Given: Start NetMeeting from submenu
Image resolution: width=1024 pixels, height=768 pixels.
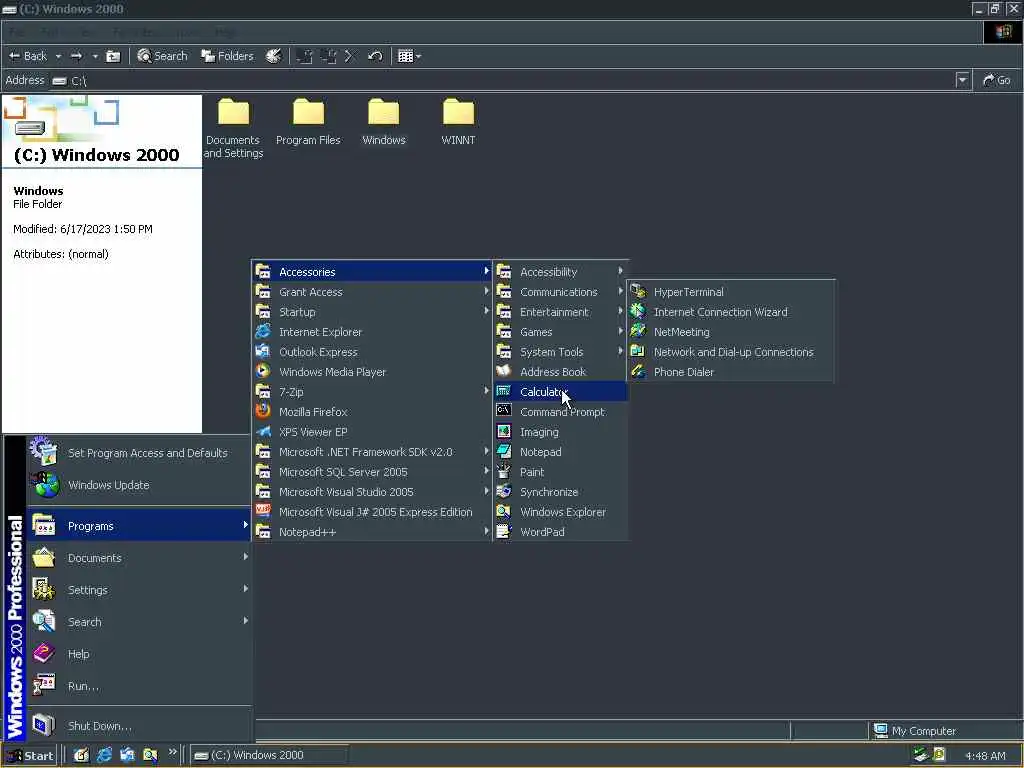Looking at the screenshot, I should point(731,332).
